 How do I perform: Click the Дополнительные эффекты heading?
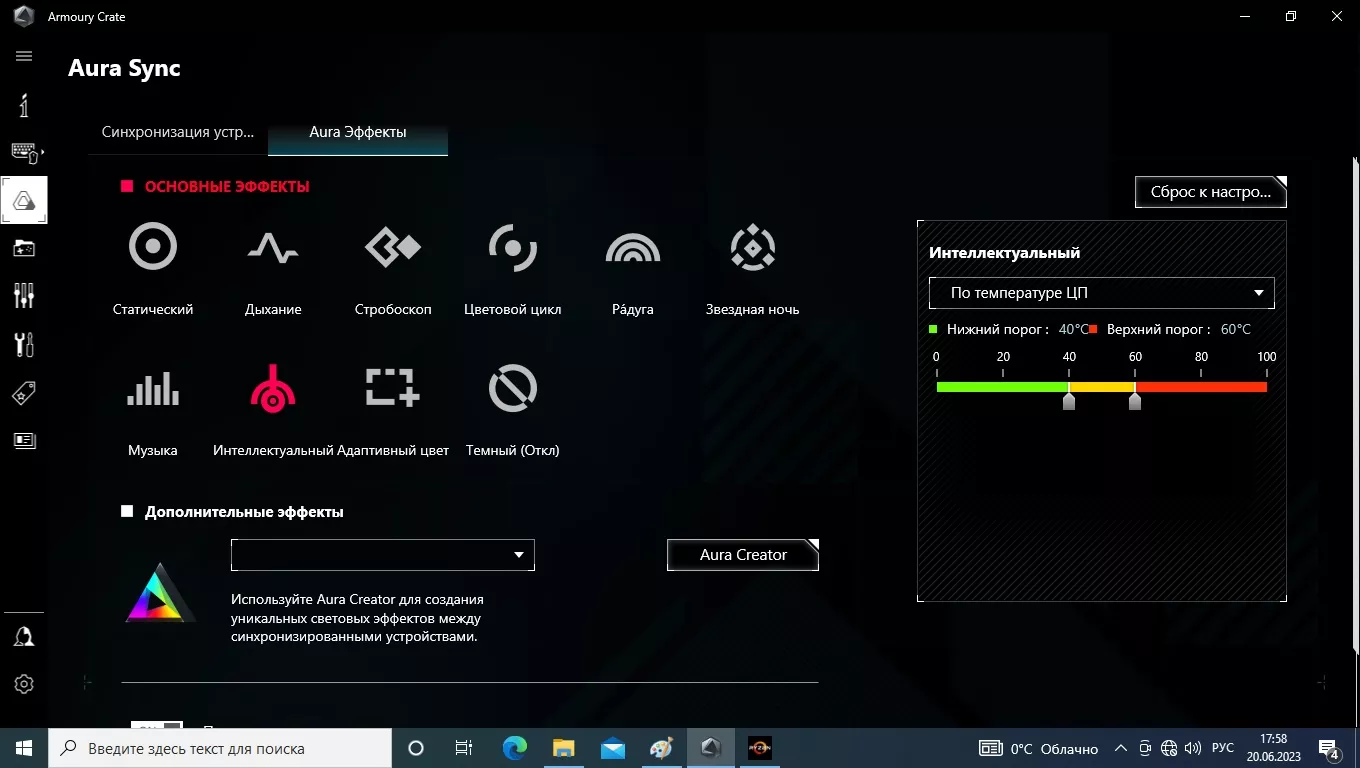coord(244,512)
